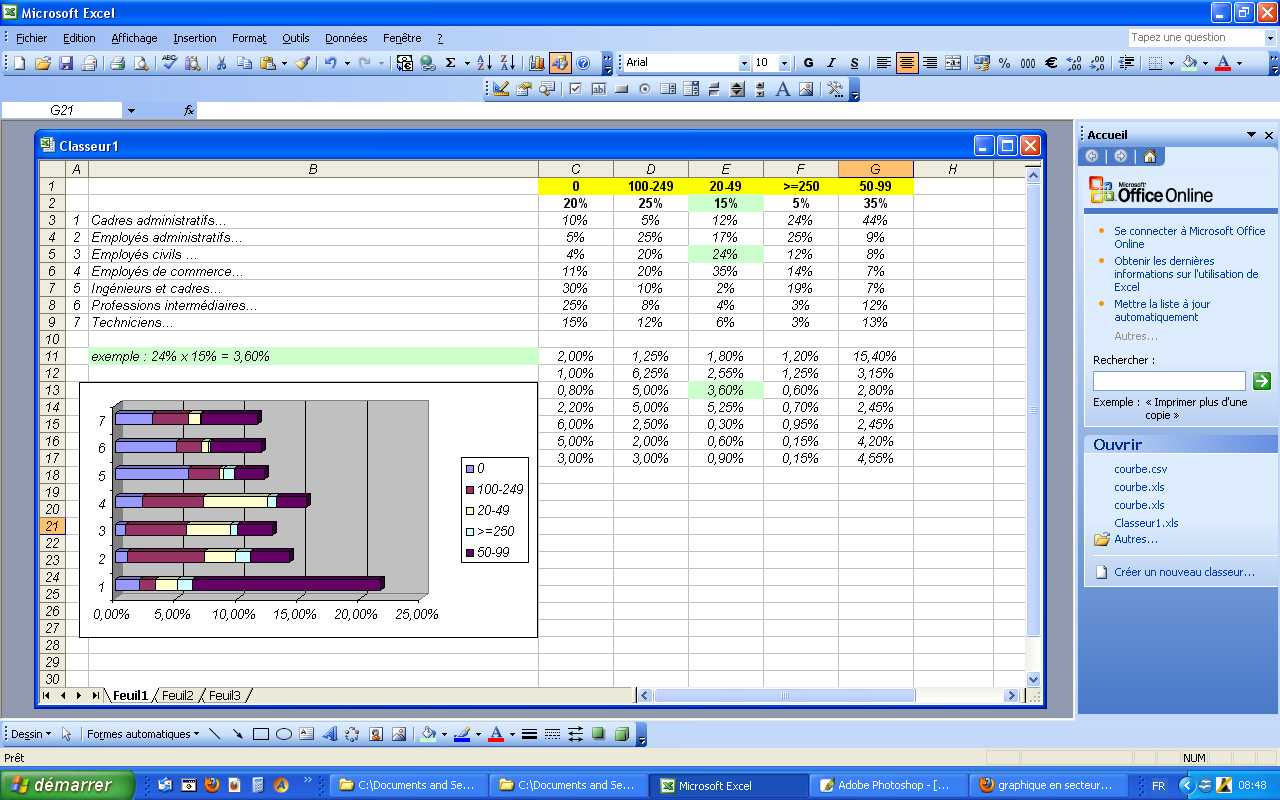Screen dimensions: 1280x800
Task: Click Se connecter à Microsoft Office Online
Action: (x=1189, y=237)
